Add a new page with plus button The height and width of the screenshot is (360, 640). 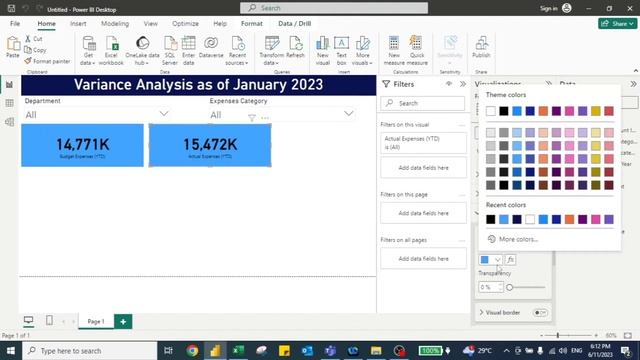(x=123, y=322)
